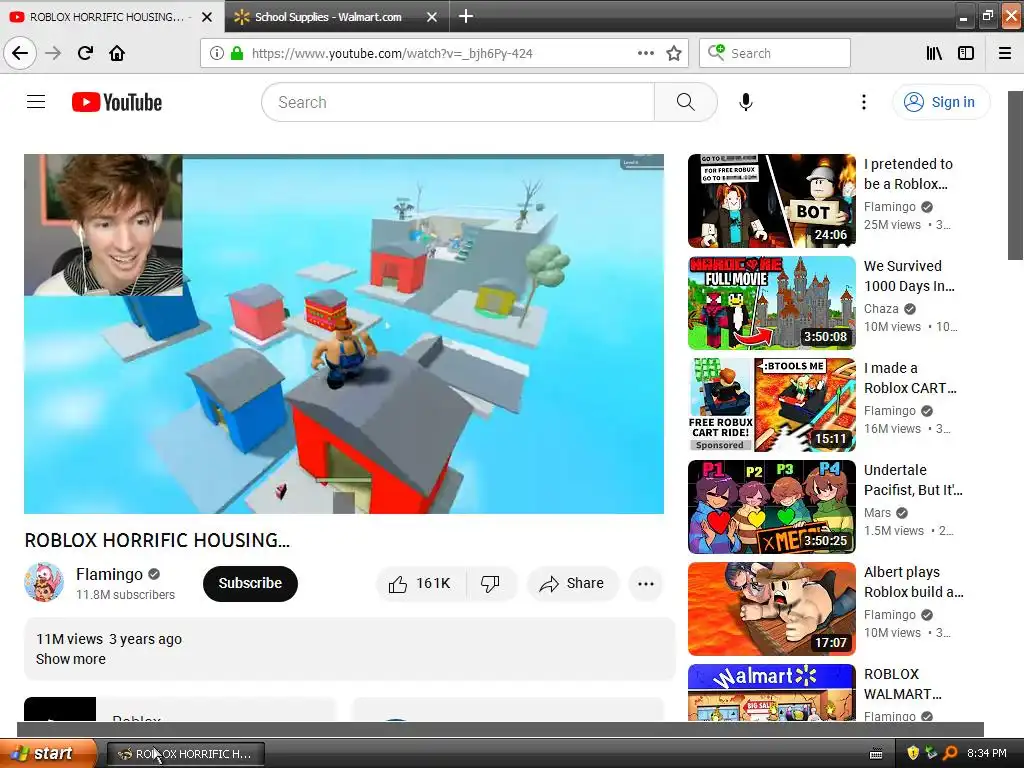The height and width of the screenshot is (768, 1024).
Task: Click the green padlock security icon
Action: [x=237, y=53]
